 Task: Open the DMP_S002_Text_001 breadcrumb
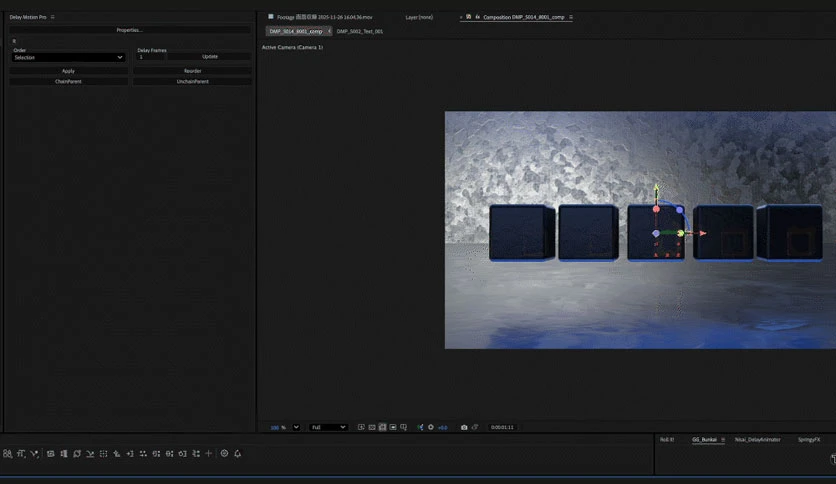(x=359, y=31)
